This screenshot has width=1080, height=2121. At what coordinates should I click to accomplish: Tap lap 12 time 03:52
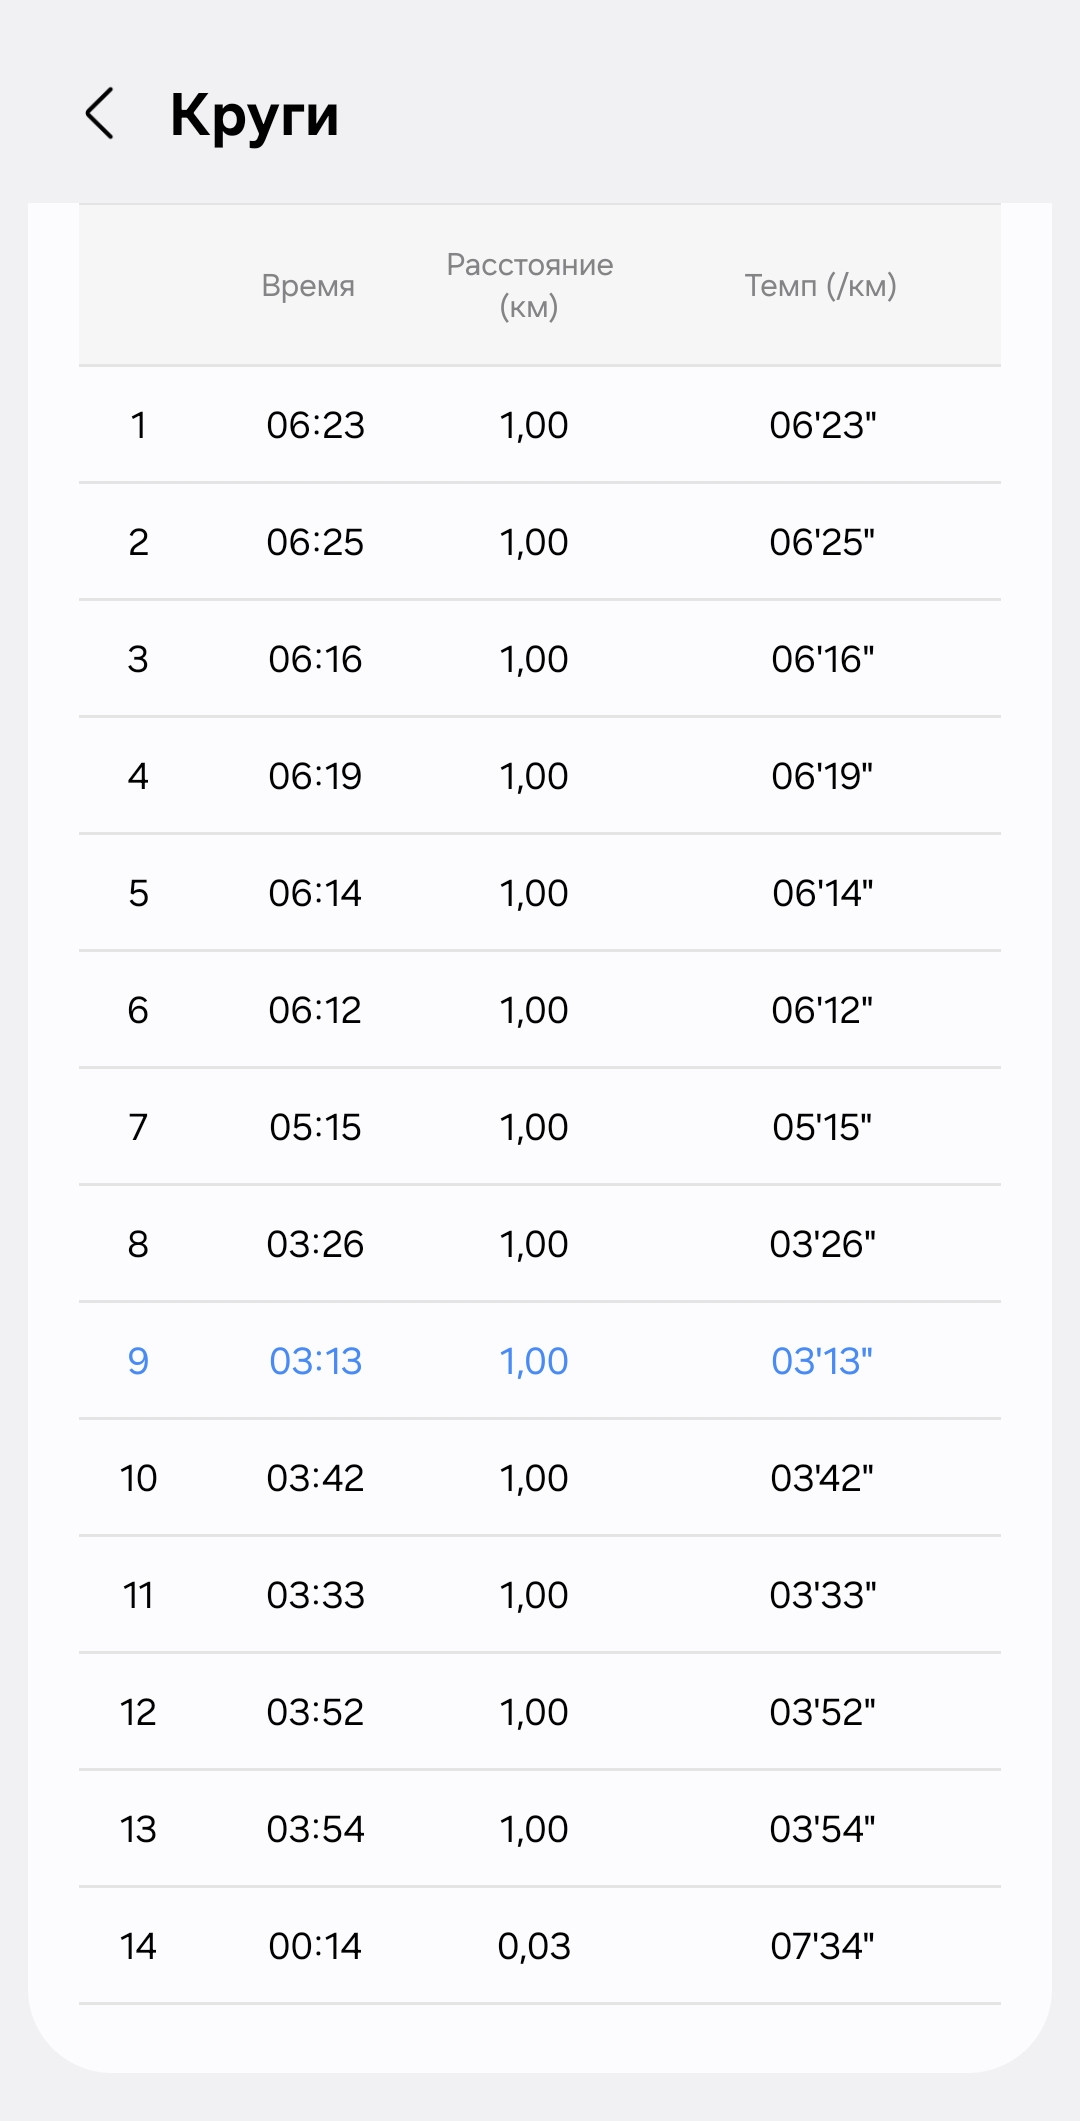315,1712
